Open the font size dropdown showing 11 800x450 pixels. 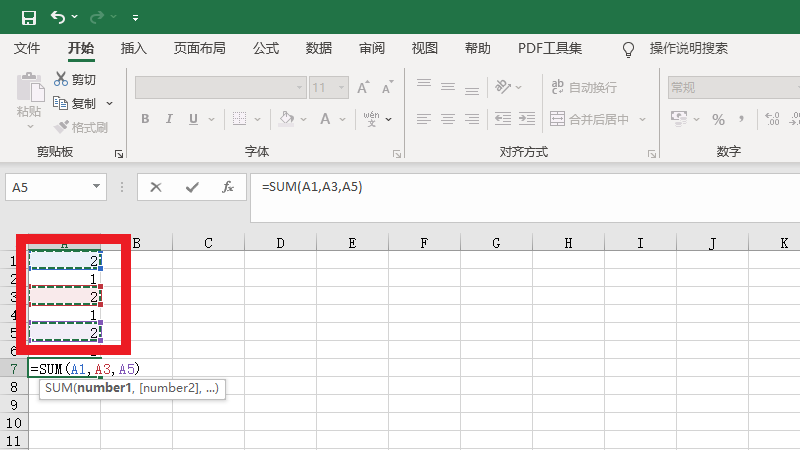point(340,88)
